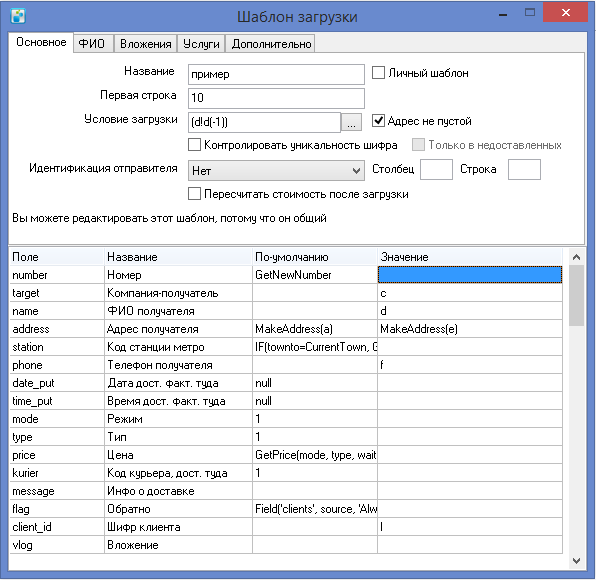596x580 pixels.
Task: Click the IF(townto=CurrentTown default cell
Action: tap(315, 347)
